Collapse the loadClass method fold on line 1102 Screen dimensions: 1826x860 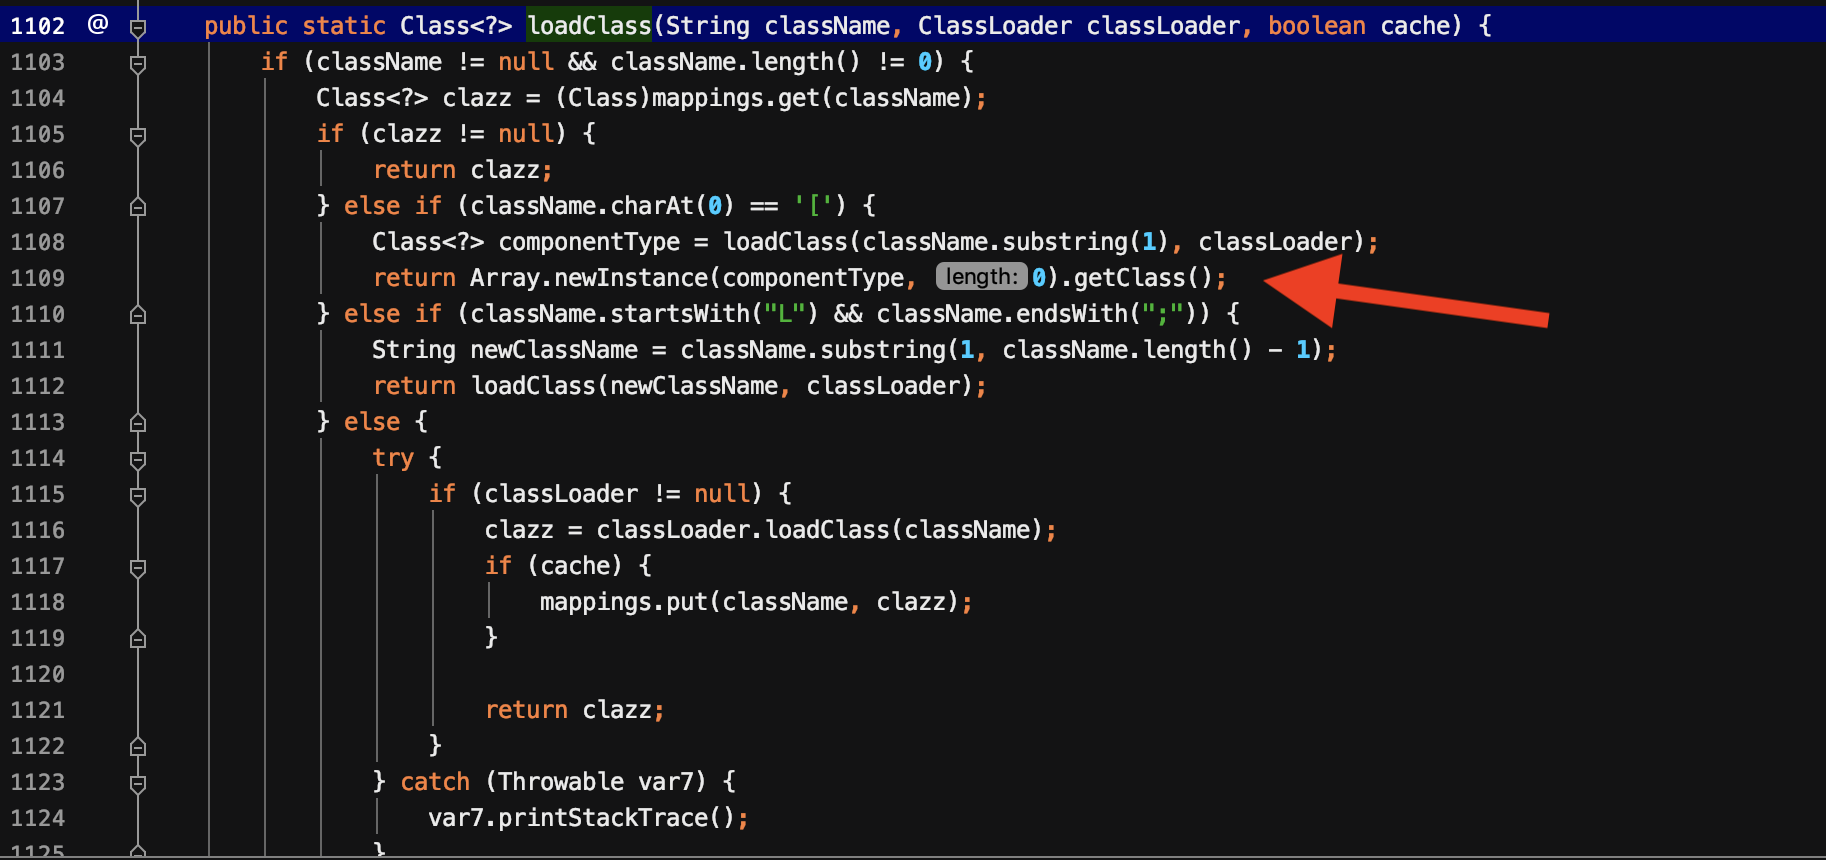(x=138, y=27)
